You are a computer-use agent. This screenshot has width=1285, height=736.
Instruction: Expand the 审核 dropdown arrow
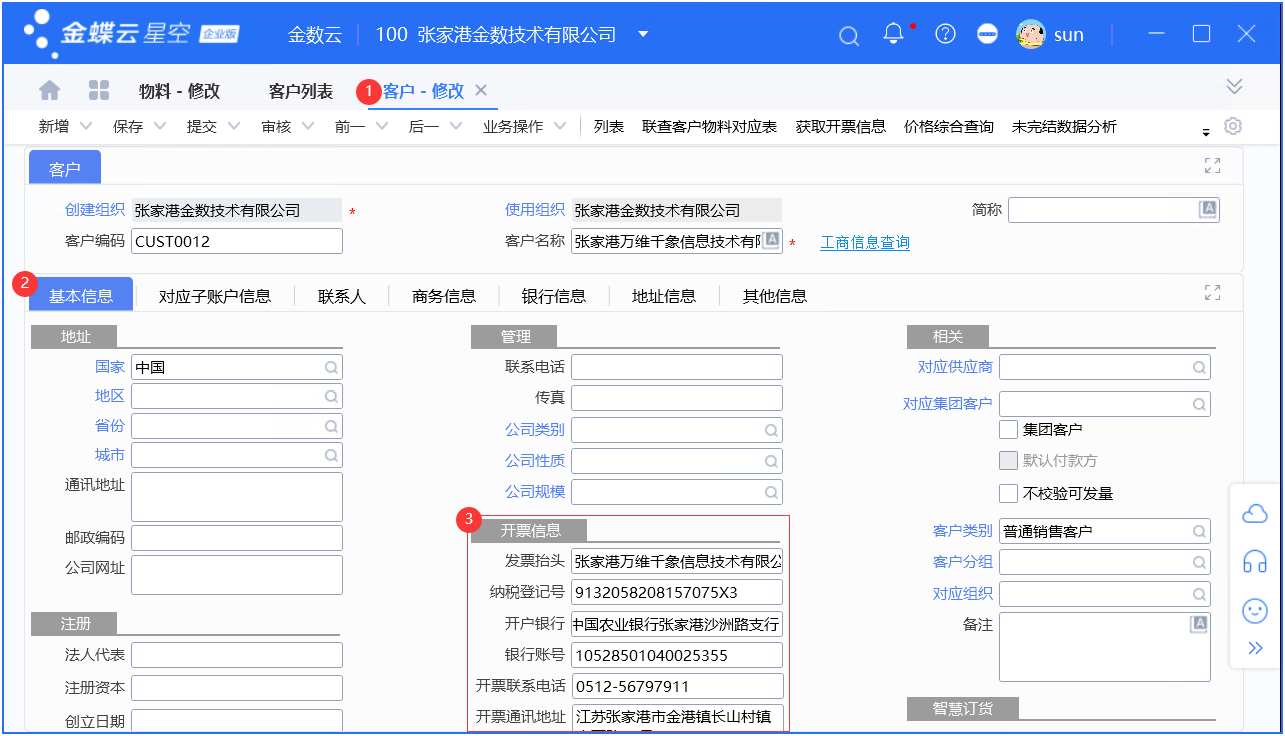[308, 126]
